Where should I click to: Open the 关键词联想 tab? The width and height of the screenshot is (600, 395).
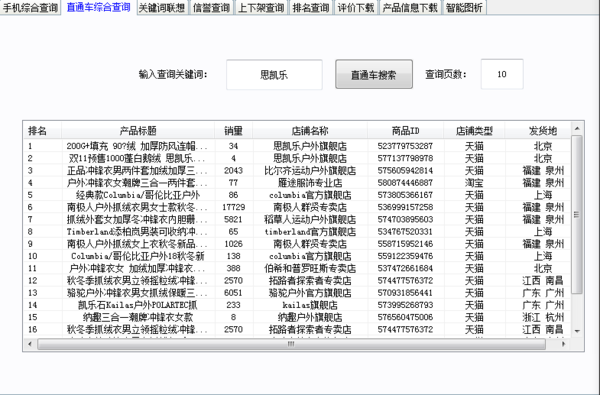pyautogui.click(x=162, y=8)
